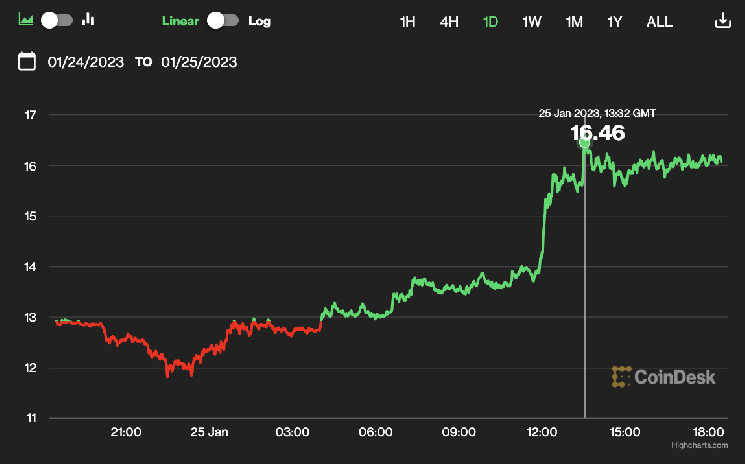Click the candlestick bar chart icon

(x=89, y=20)
